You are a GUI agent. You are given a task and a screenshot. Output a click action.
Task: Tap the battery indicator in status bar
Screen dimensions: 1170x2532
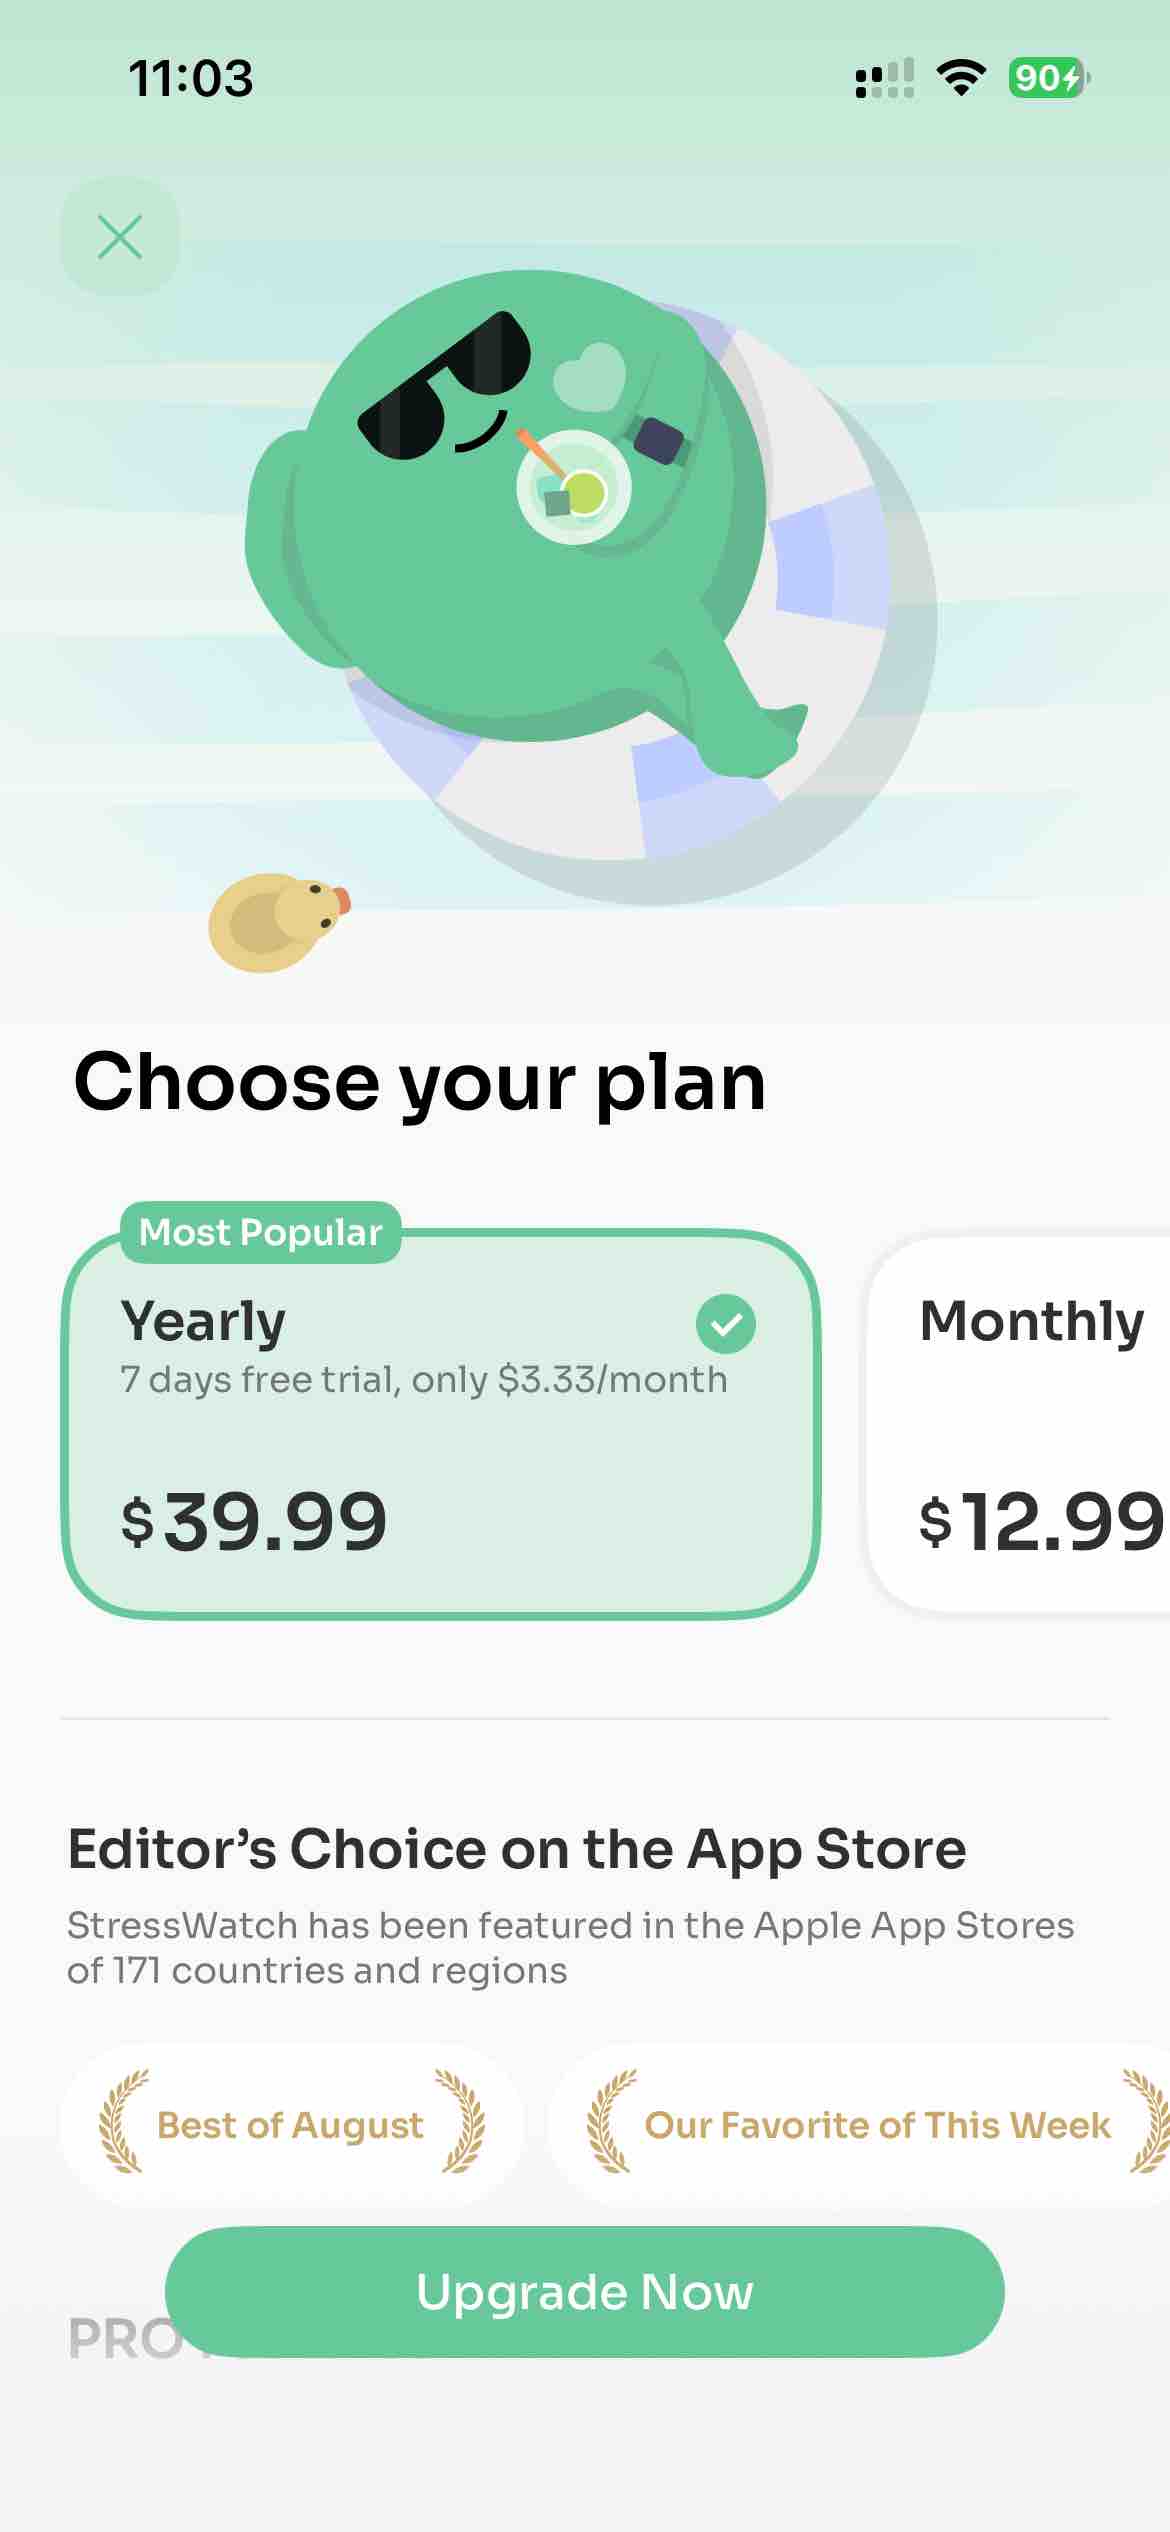1049,78
